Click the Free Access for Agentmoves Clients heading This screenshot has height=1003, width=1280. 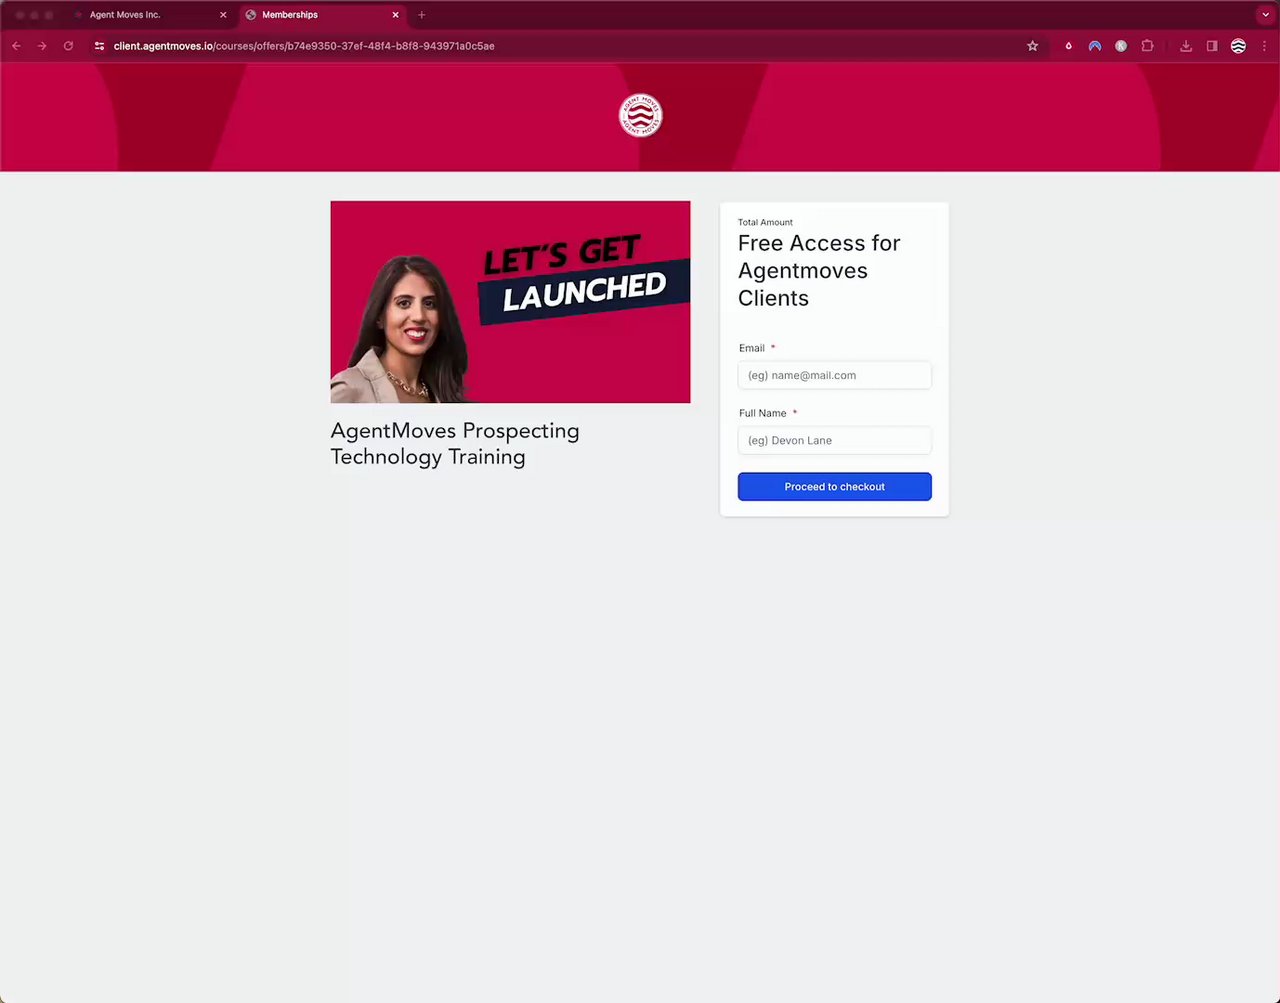point(819,271)
